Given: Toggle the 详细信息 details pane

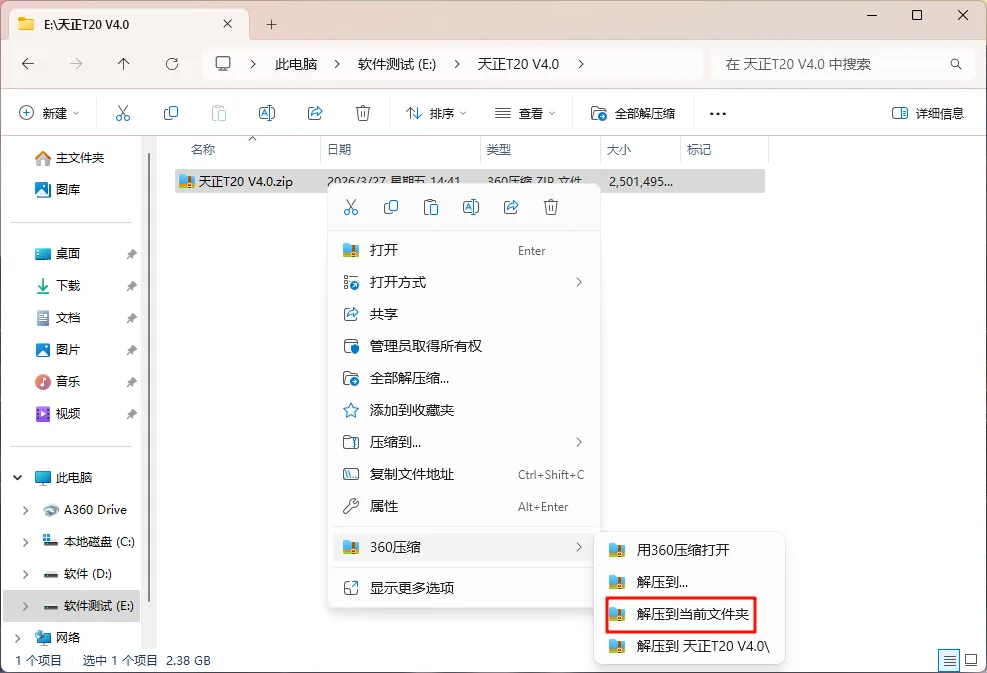Looking at the screenshot, I should click(x=928, y=113).
